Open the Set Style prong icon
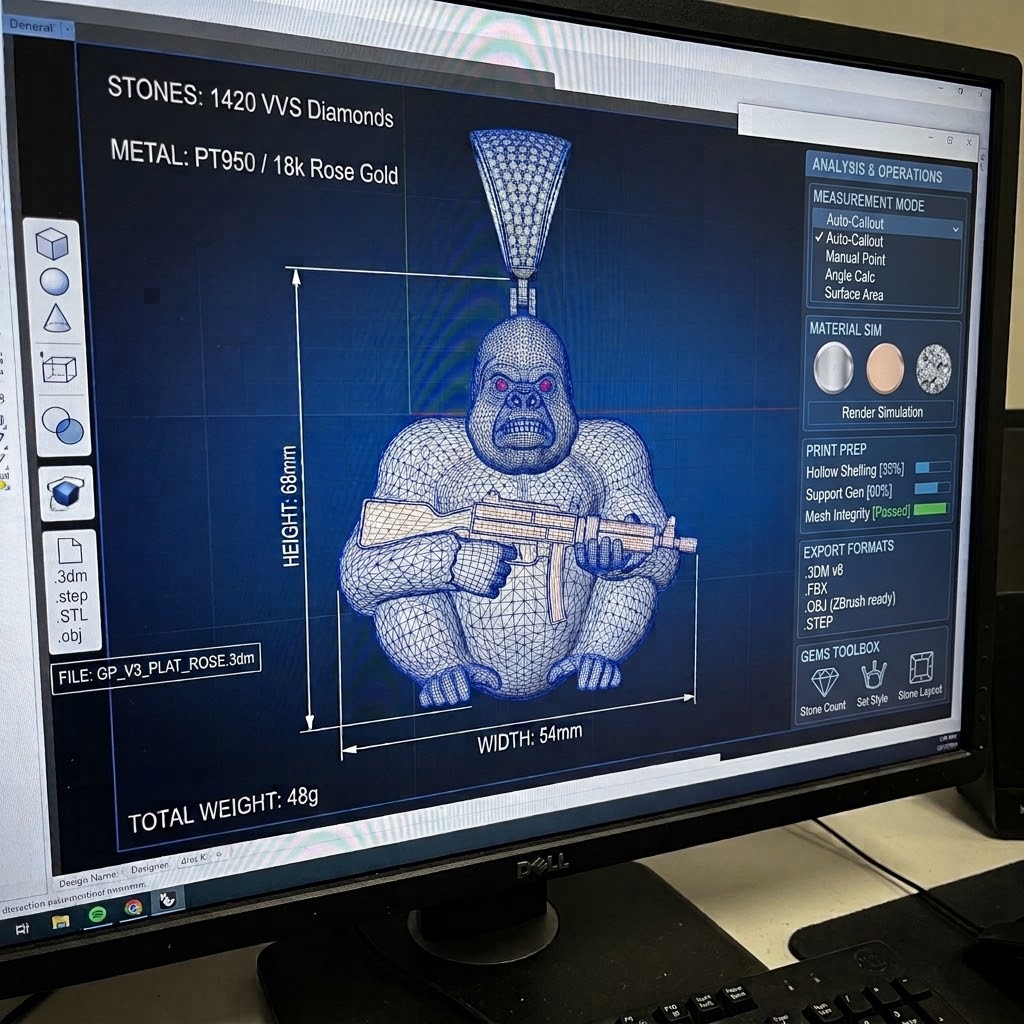 tap(873, 676)
